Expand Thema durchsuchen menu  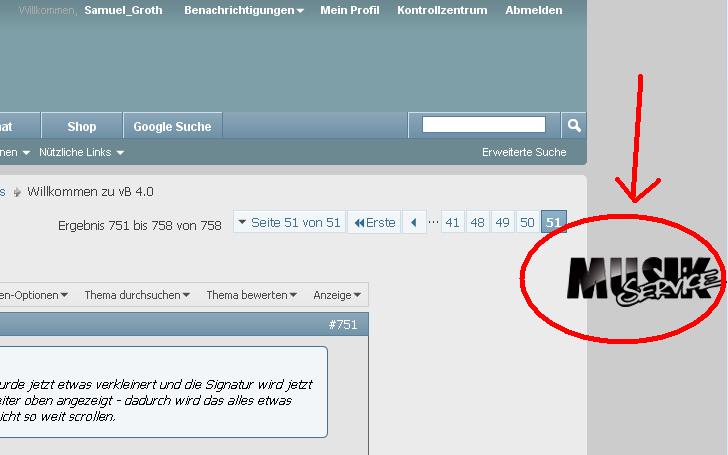click(137, 295)
